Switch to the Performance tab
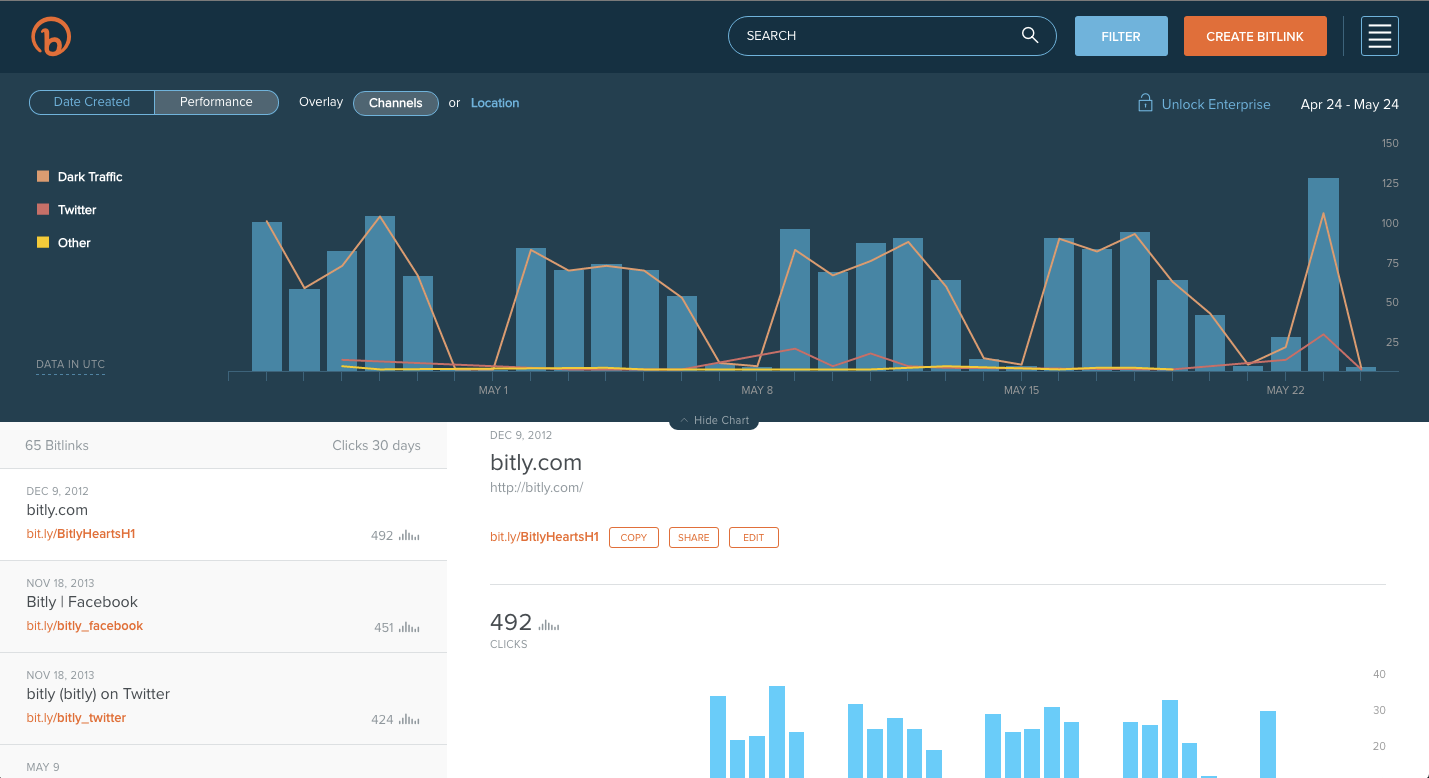This screenshot has height=778, width=1429. click(x=216, y=102)
